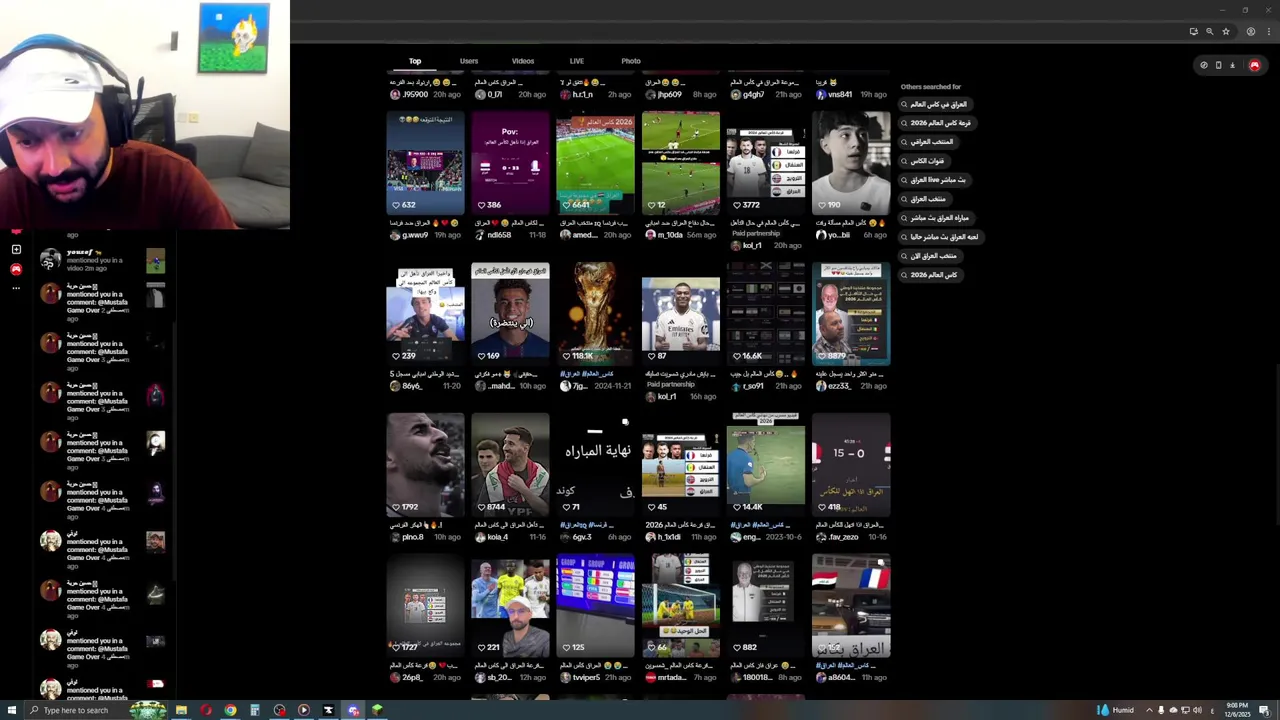Switch to the Users tab
This screenshot has height=720, width=1280.
coord(469,61)
